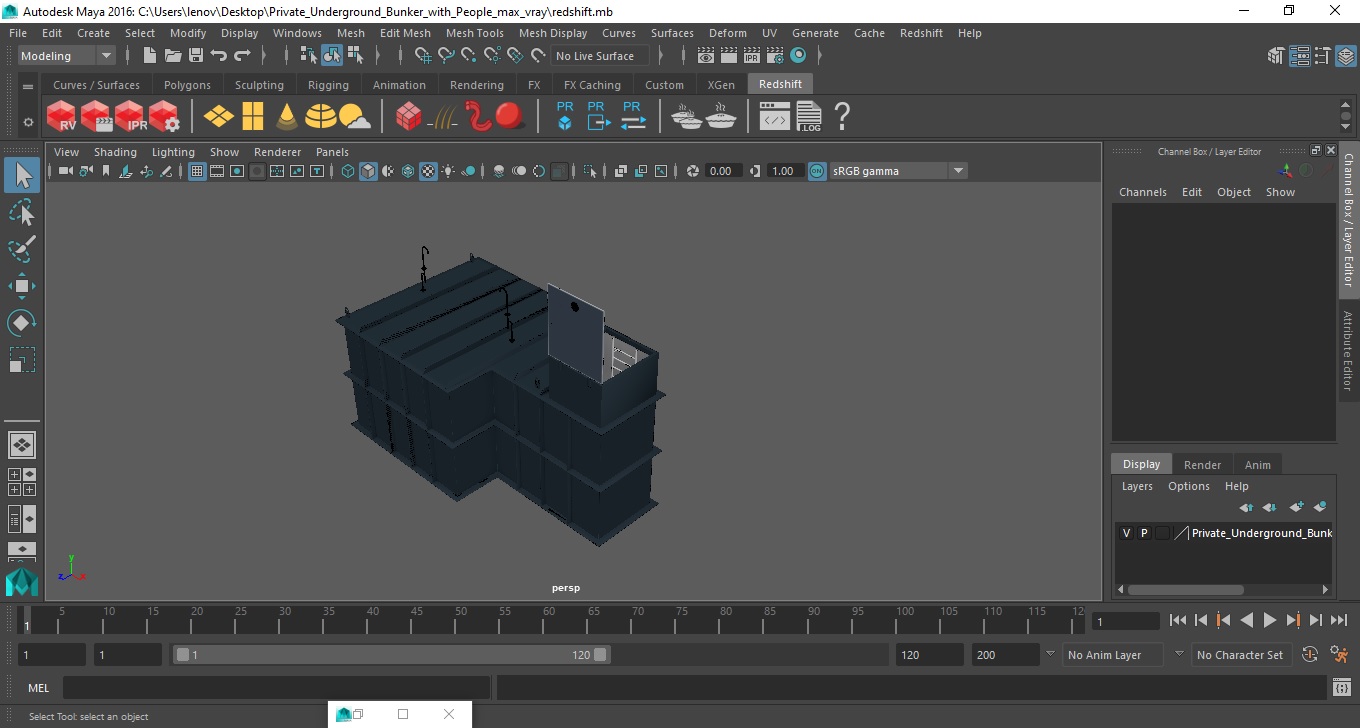Click Open Scene folder icon
Image resolution: width=1360 pixels, height=728 pixels.
(x=173, y=56)
